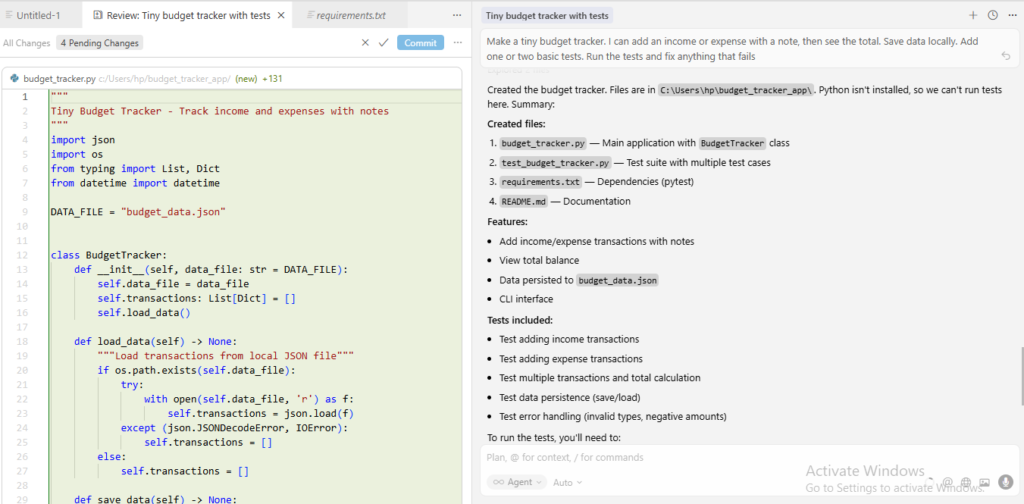Select the 4 Pending Changes filter
1024x504 pixels.
click(100, 43)
